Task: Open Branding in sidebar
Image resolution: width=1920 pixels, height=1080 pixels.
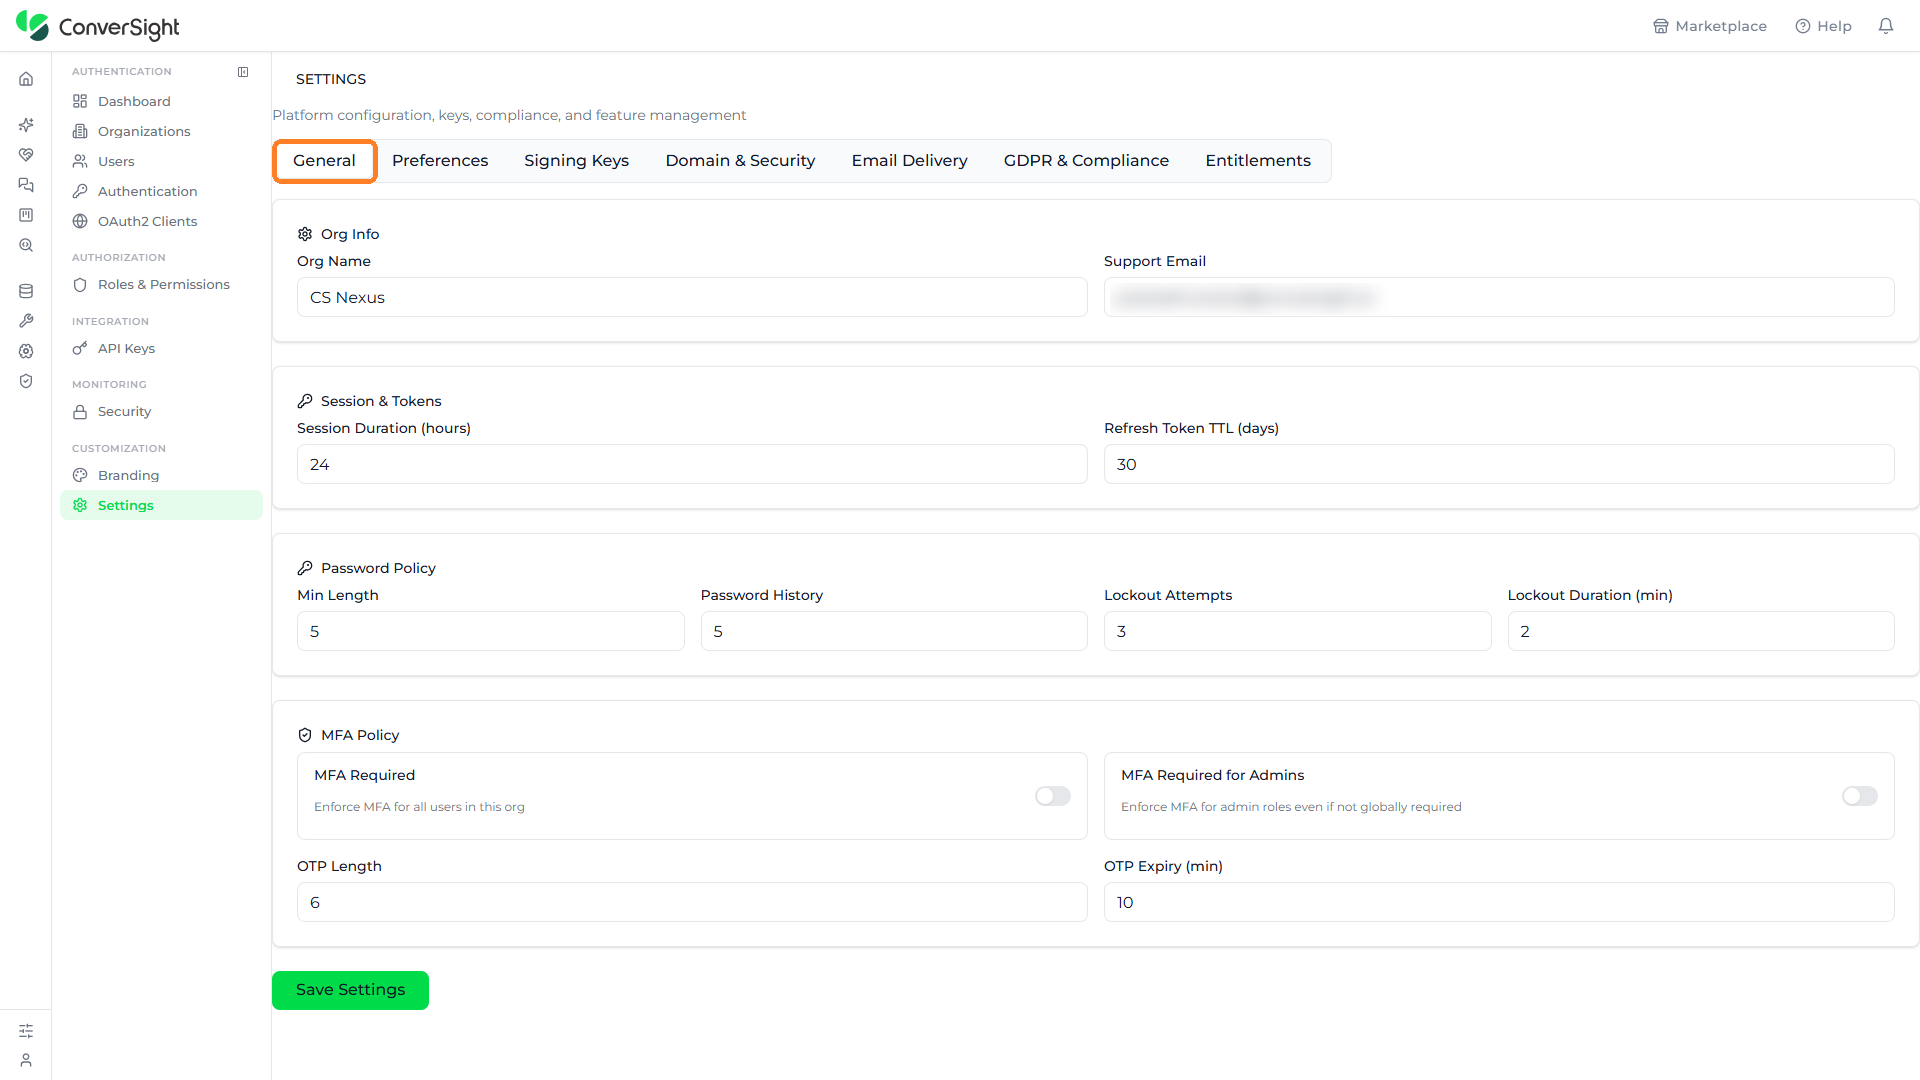Action: click(x=161, y=475)
